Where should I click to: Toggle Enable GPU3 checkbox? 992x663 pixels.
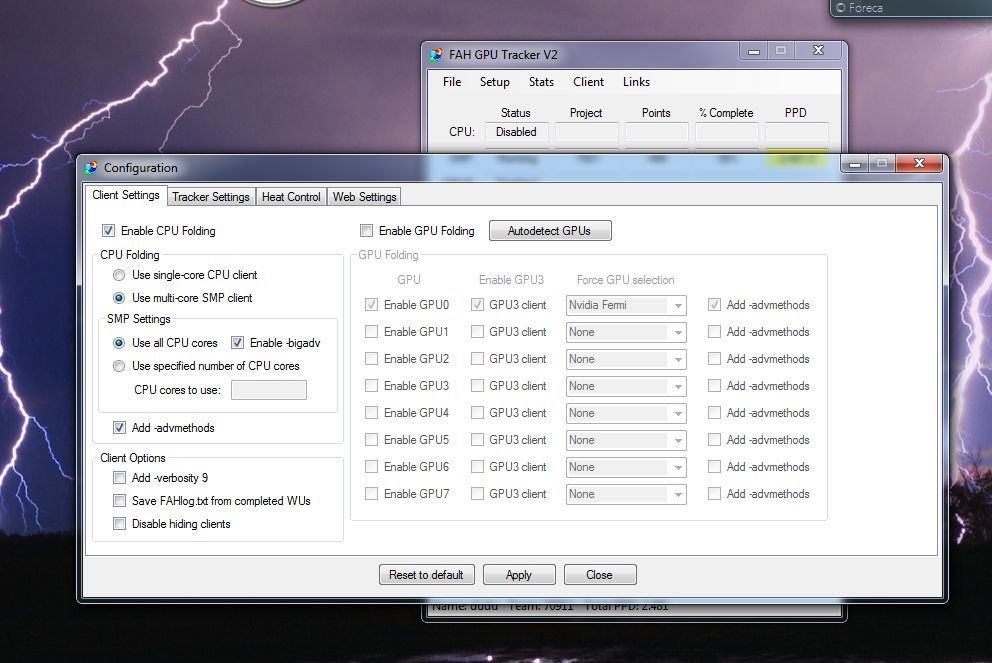pyautogui.click(x=371, y=385)
